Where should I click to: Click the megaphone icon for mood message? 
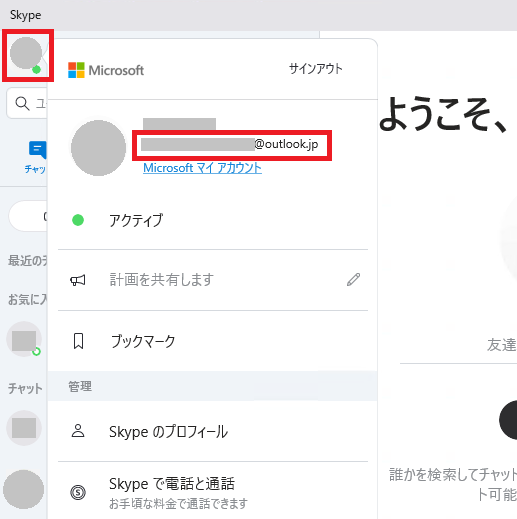tap(78, 280)
